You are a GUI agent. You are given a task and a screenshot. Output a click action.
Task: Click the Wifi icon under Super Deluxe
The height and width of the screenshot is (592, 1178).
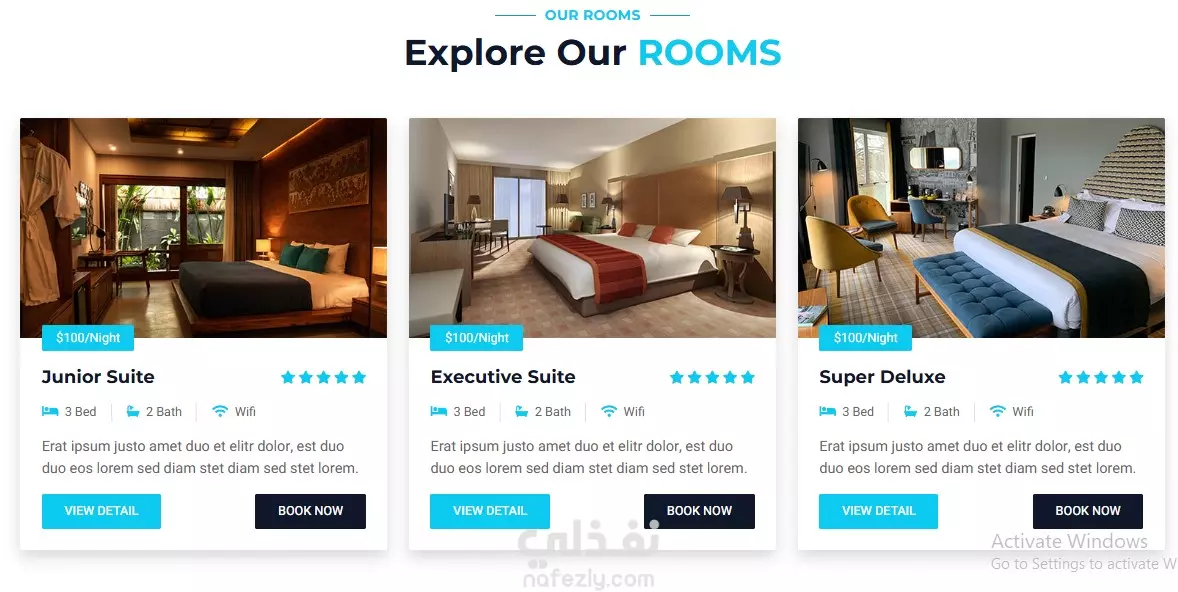997,412
